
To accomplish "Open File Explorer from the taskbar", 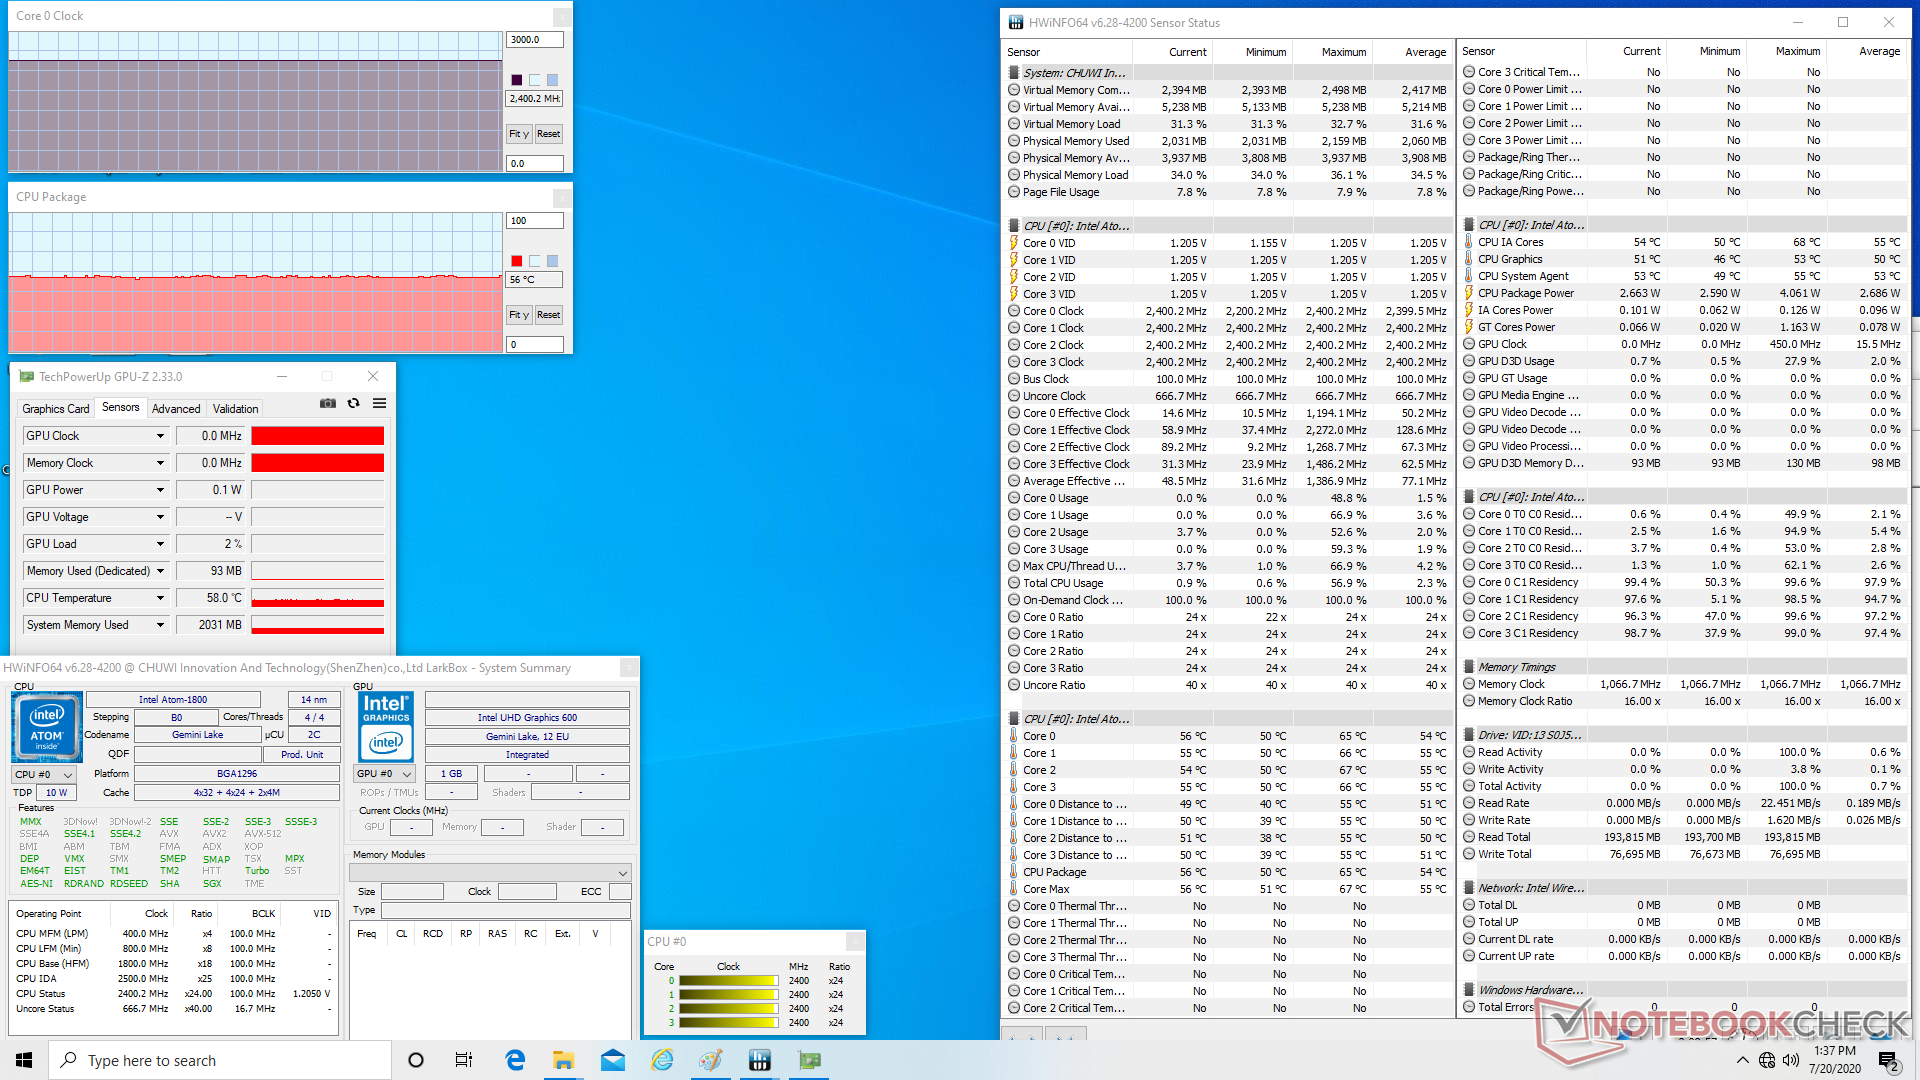I will 563,1060.
